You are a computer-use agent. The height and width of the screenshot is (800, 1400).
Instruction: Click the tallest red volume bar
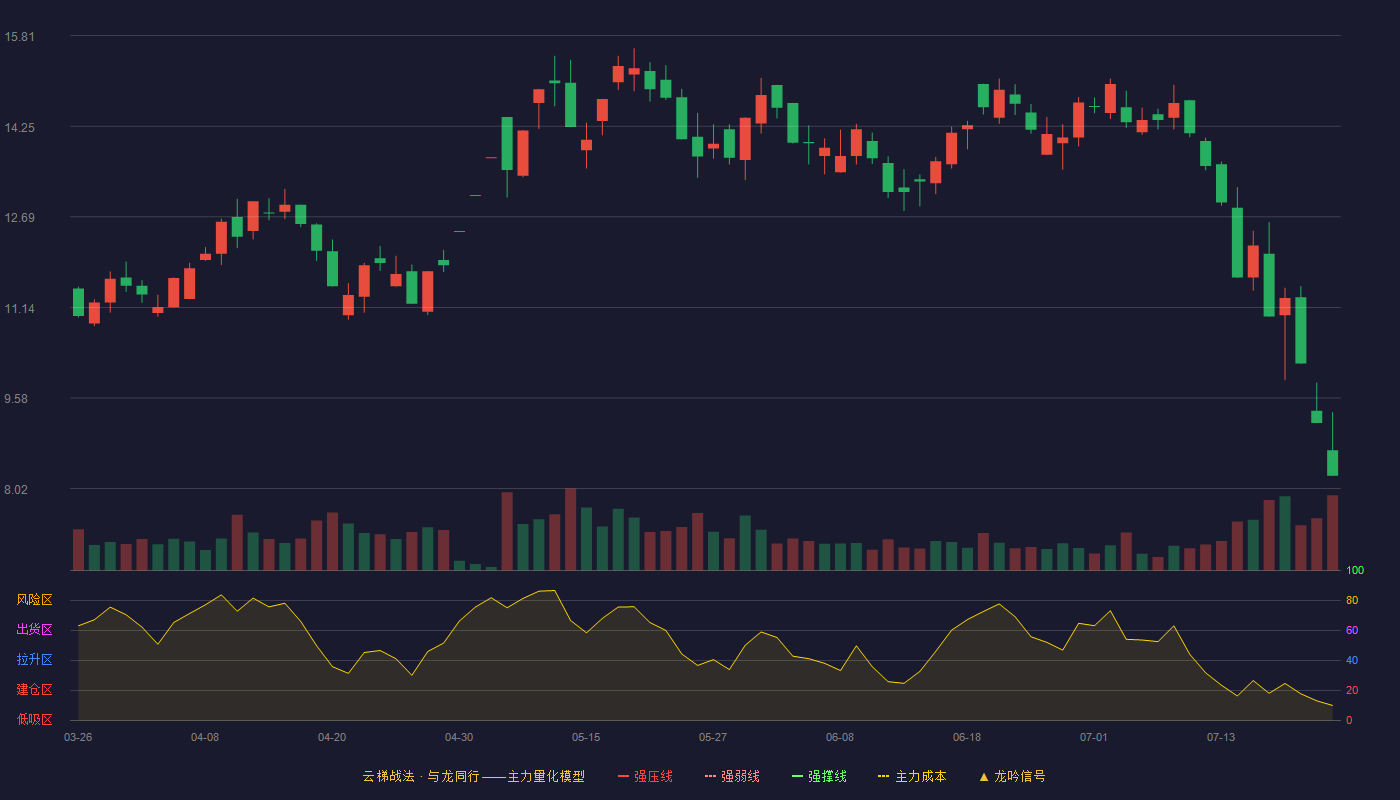570,529
